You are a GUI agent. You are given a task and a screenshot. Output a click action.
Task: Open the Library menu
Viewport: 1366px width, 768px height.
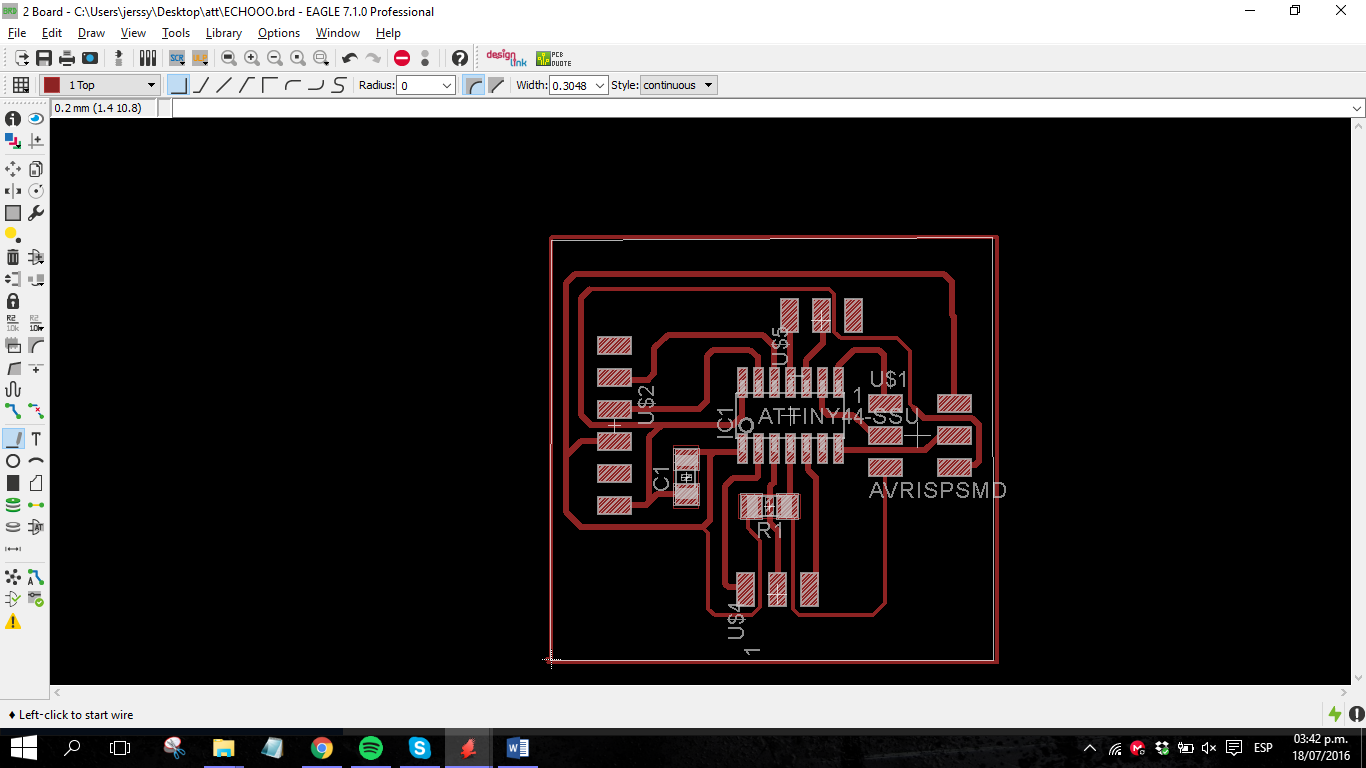tap(224, 33)
